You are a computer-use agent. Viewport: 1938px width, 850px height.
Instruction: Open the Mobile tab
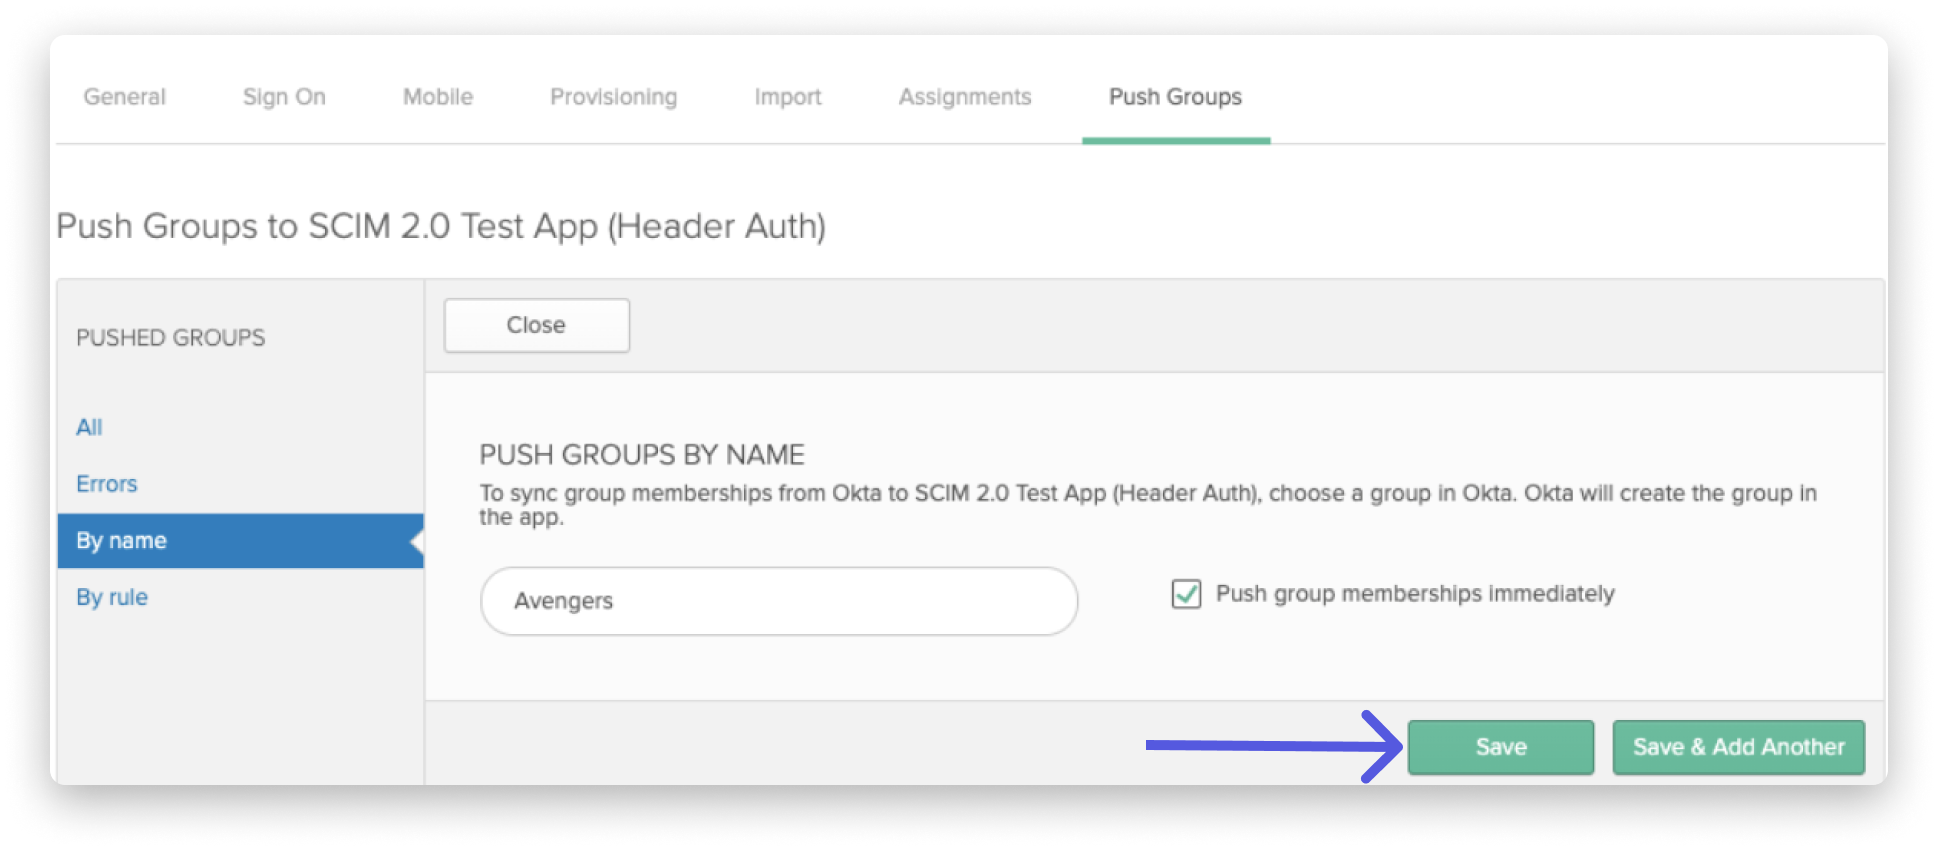438,97
